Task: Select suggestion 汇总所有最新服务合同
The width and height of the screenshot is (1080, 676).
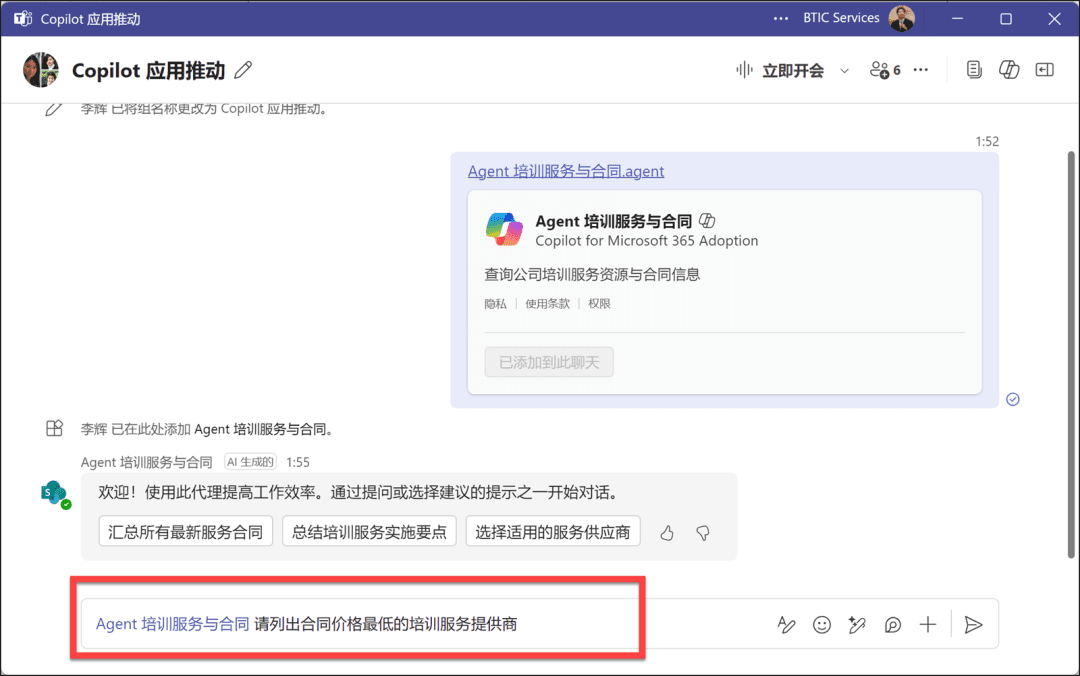Action: tap(185, 531)
